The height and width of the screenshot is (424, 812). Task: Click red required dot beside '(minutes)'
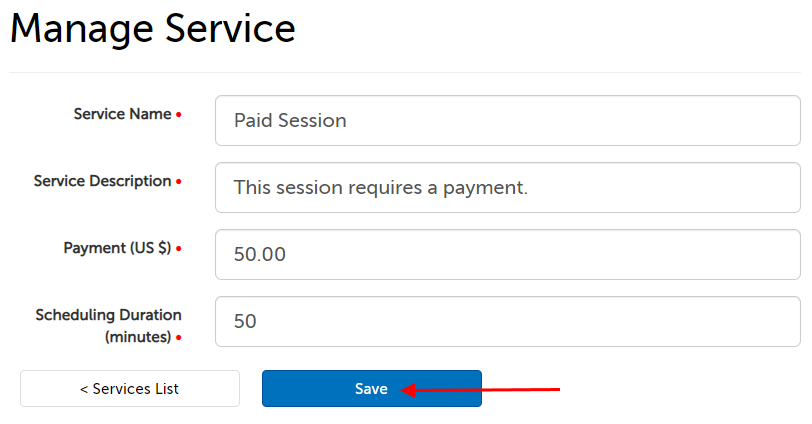click(x=179, y=339)
